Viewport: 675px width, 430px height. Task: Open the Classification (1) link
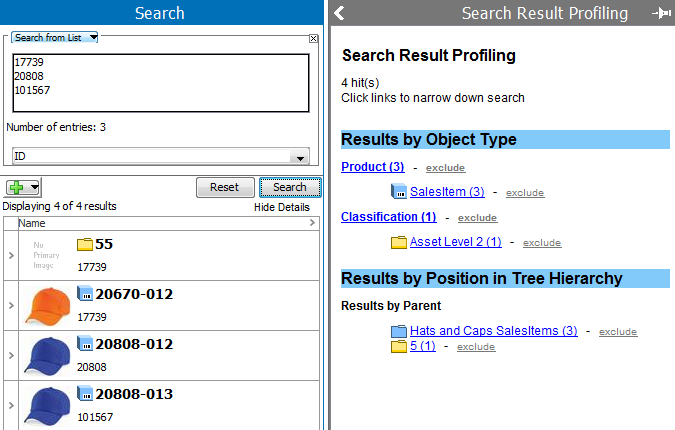[x=388, y=217]
